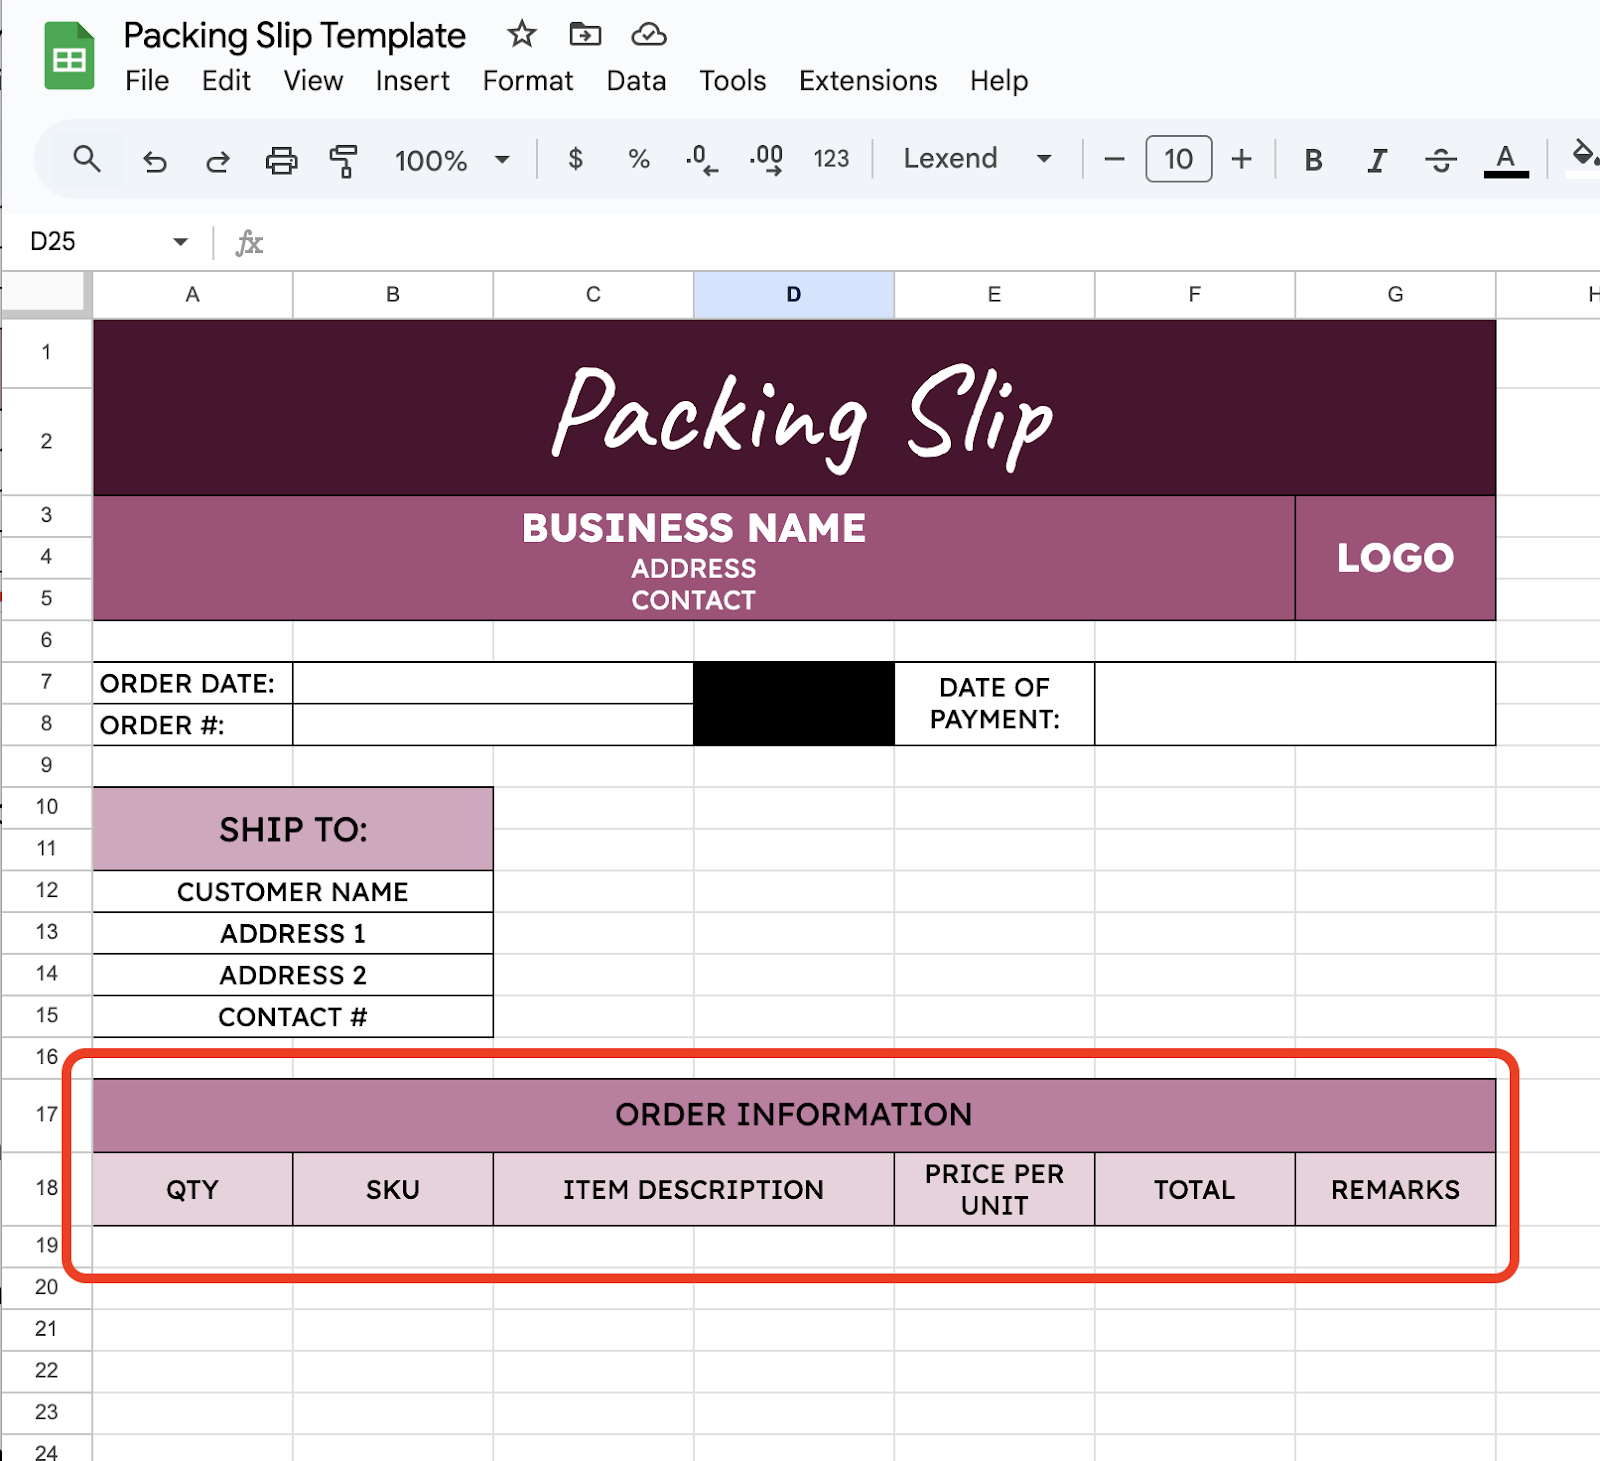Viewport: 1600px width, 1461px height.
Task: Click the search magnifier icon in toolbar
Action: click(87, 159)
